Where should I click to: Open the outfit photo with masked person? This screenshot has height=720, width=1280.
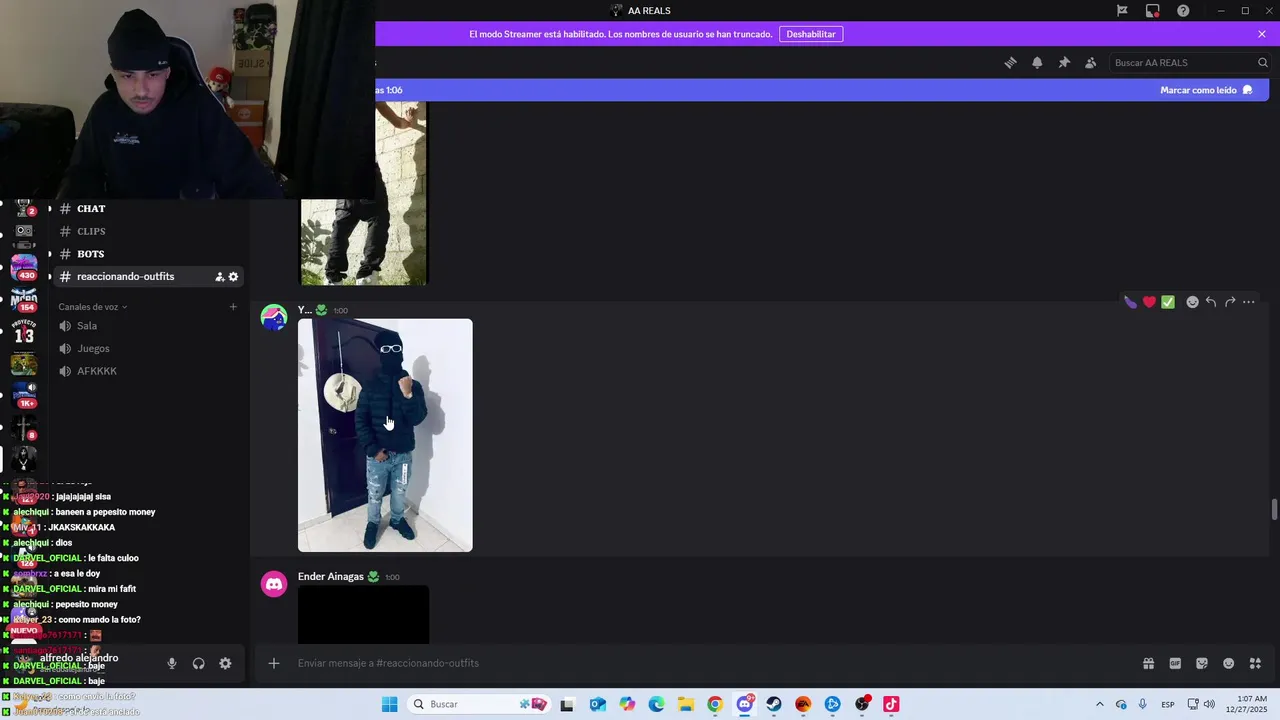(x=385, y=435)
